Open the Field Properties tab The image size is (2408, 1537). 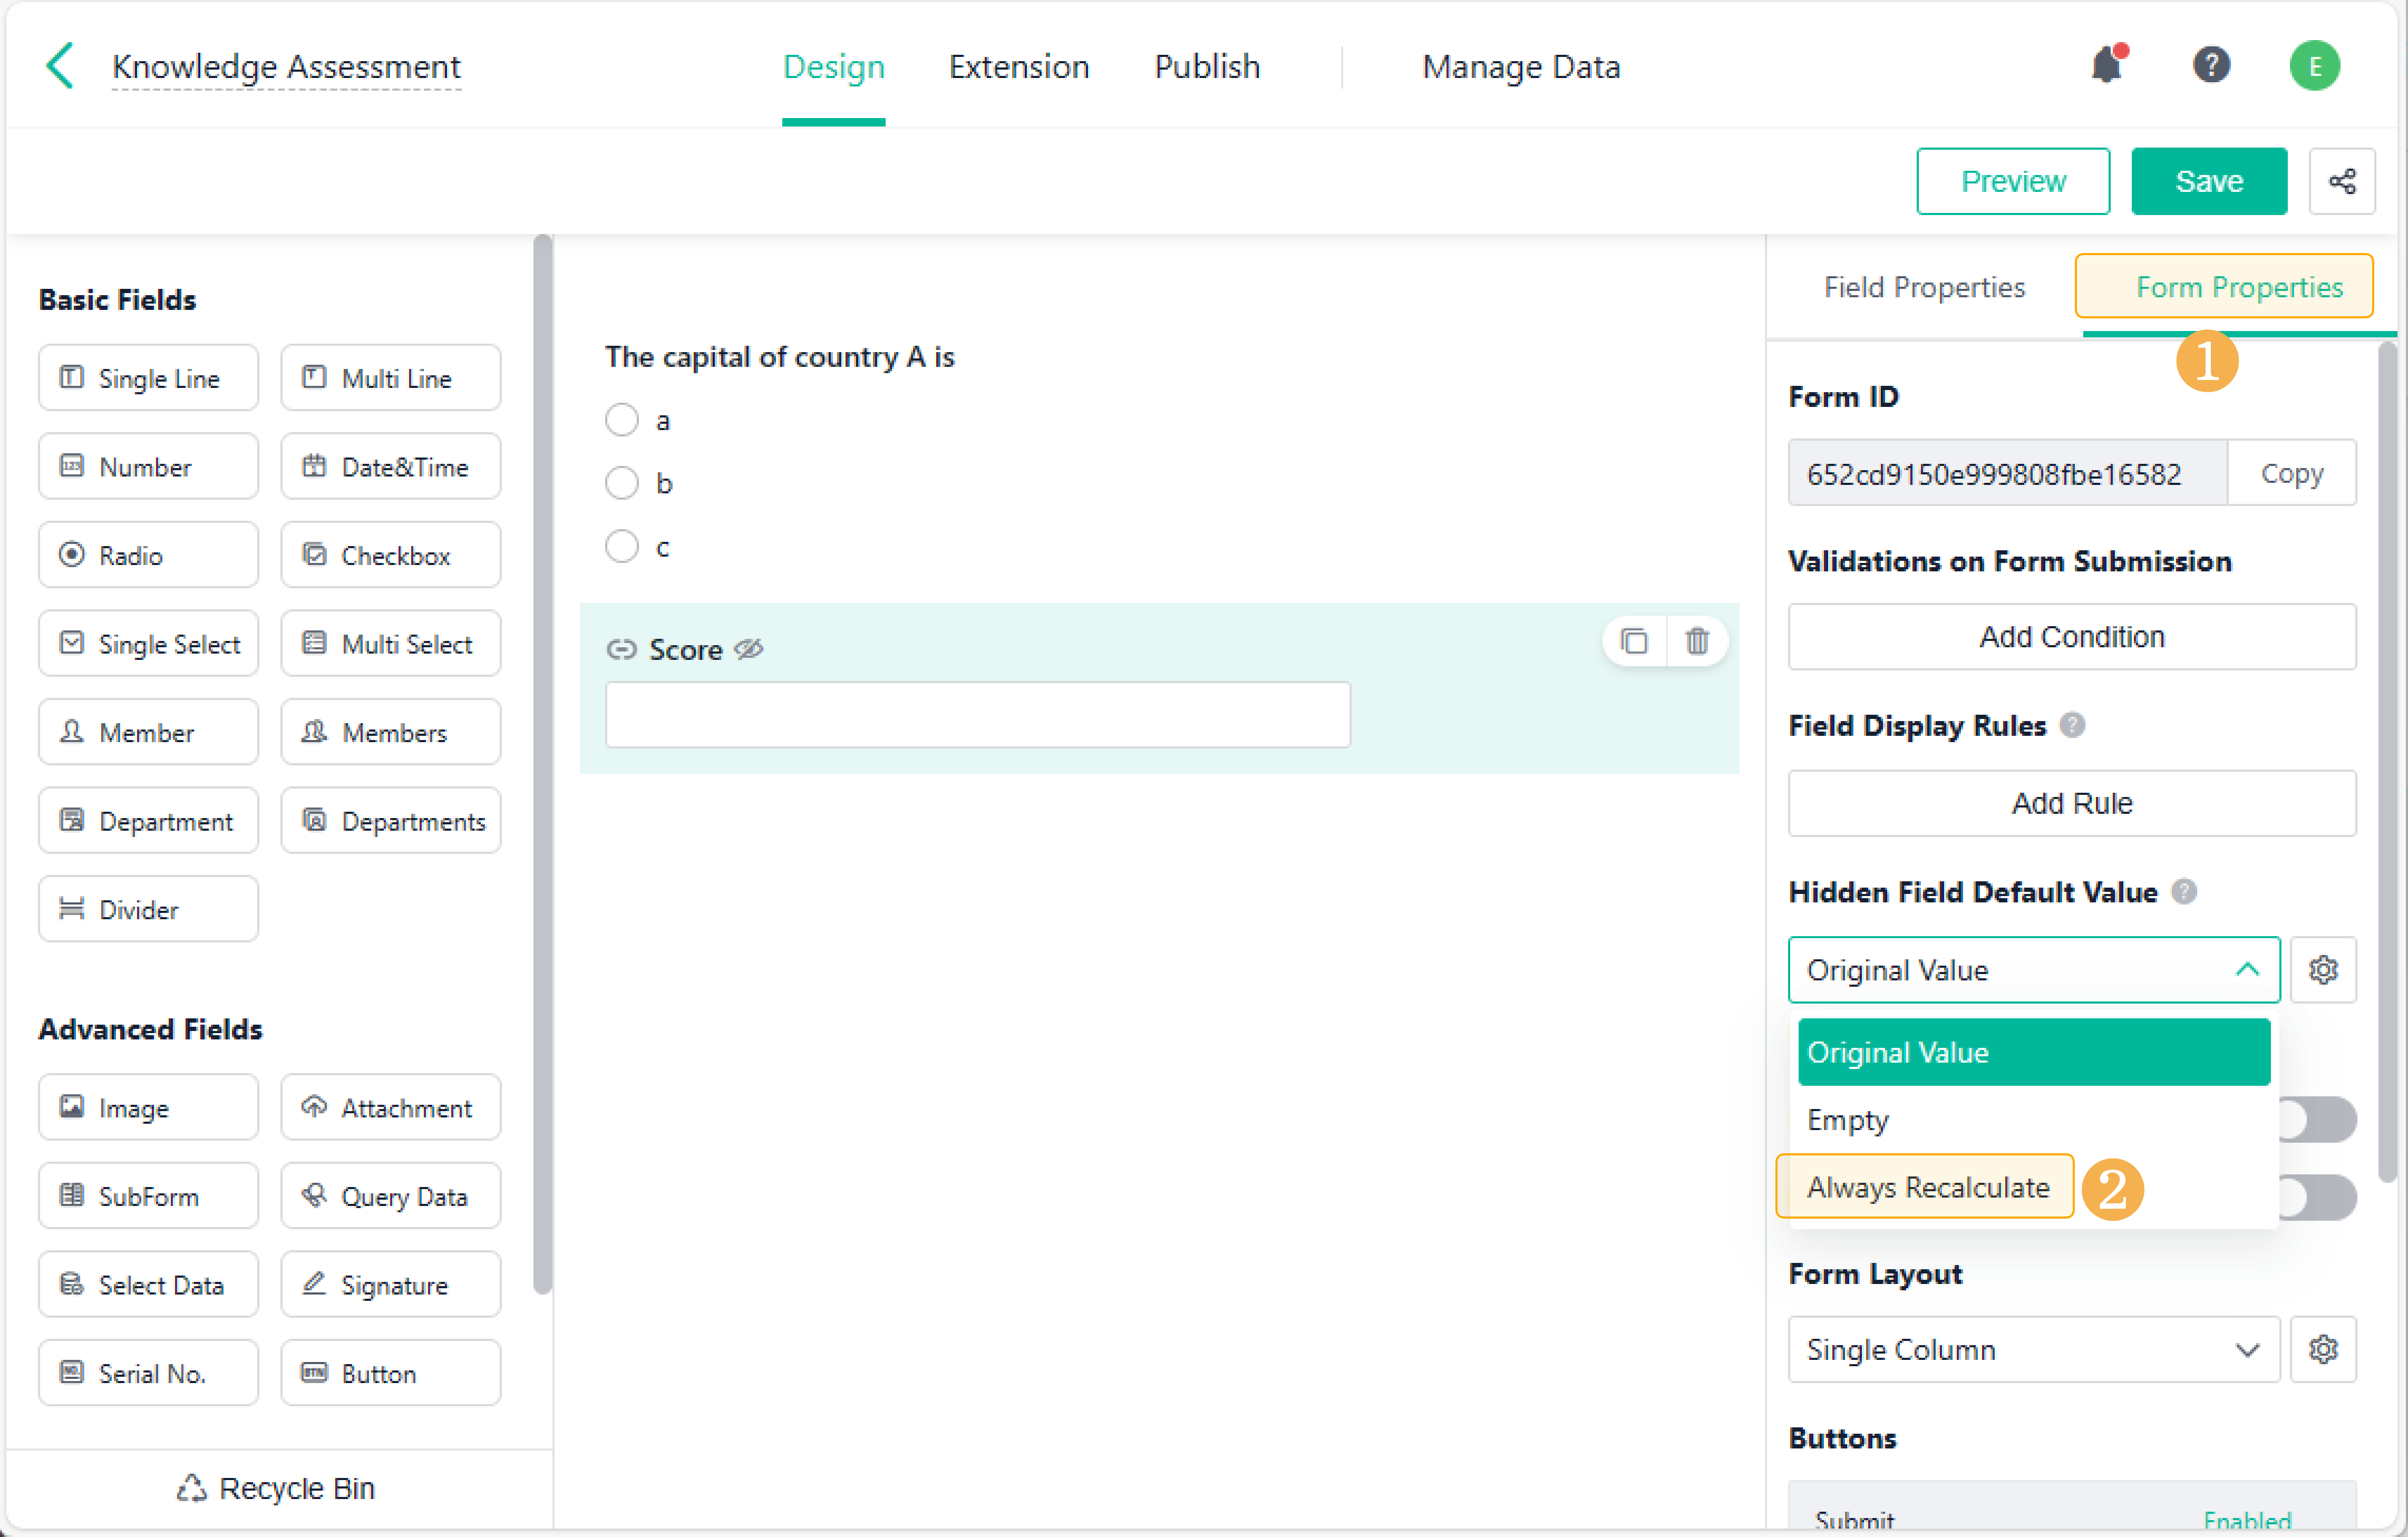[1924, 287]
